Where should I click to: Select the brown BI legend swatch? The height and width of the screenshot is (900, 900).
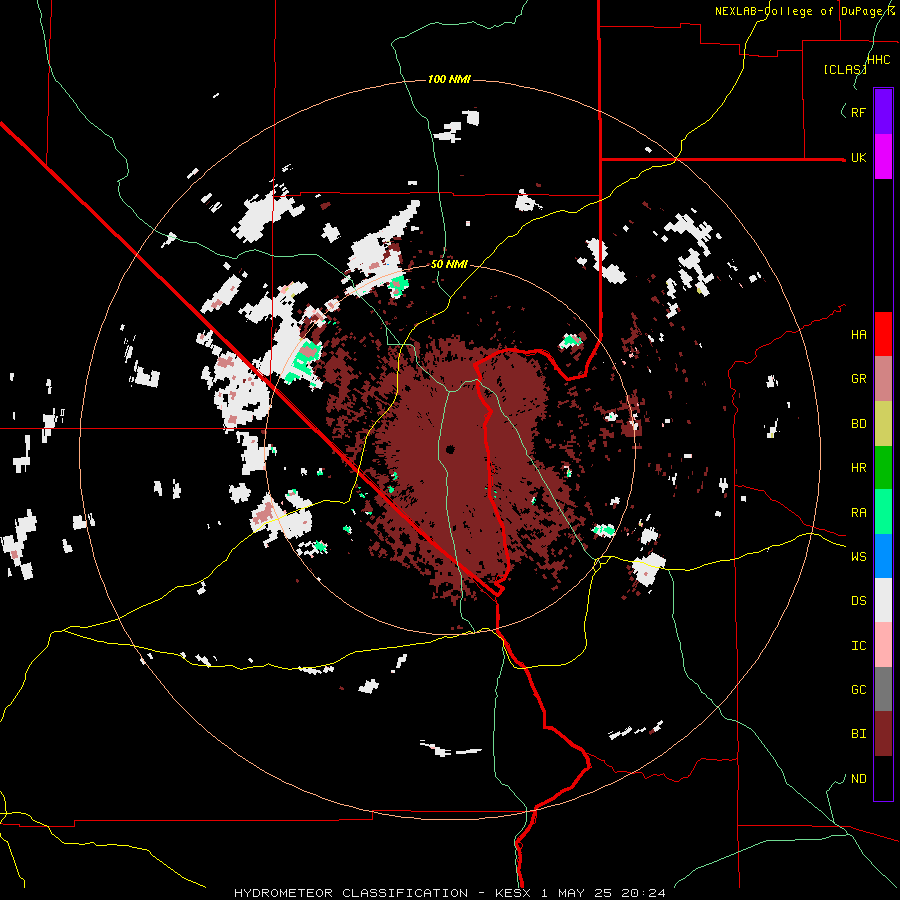(883, 734)
